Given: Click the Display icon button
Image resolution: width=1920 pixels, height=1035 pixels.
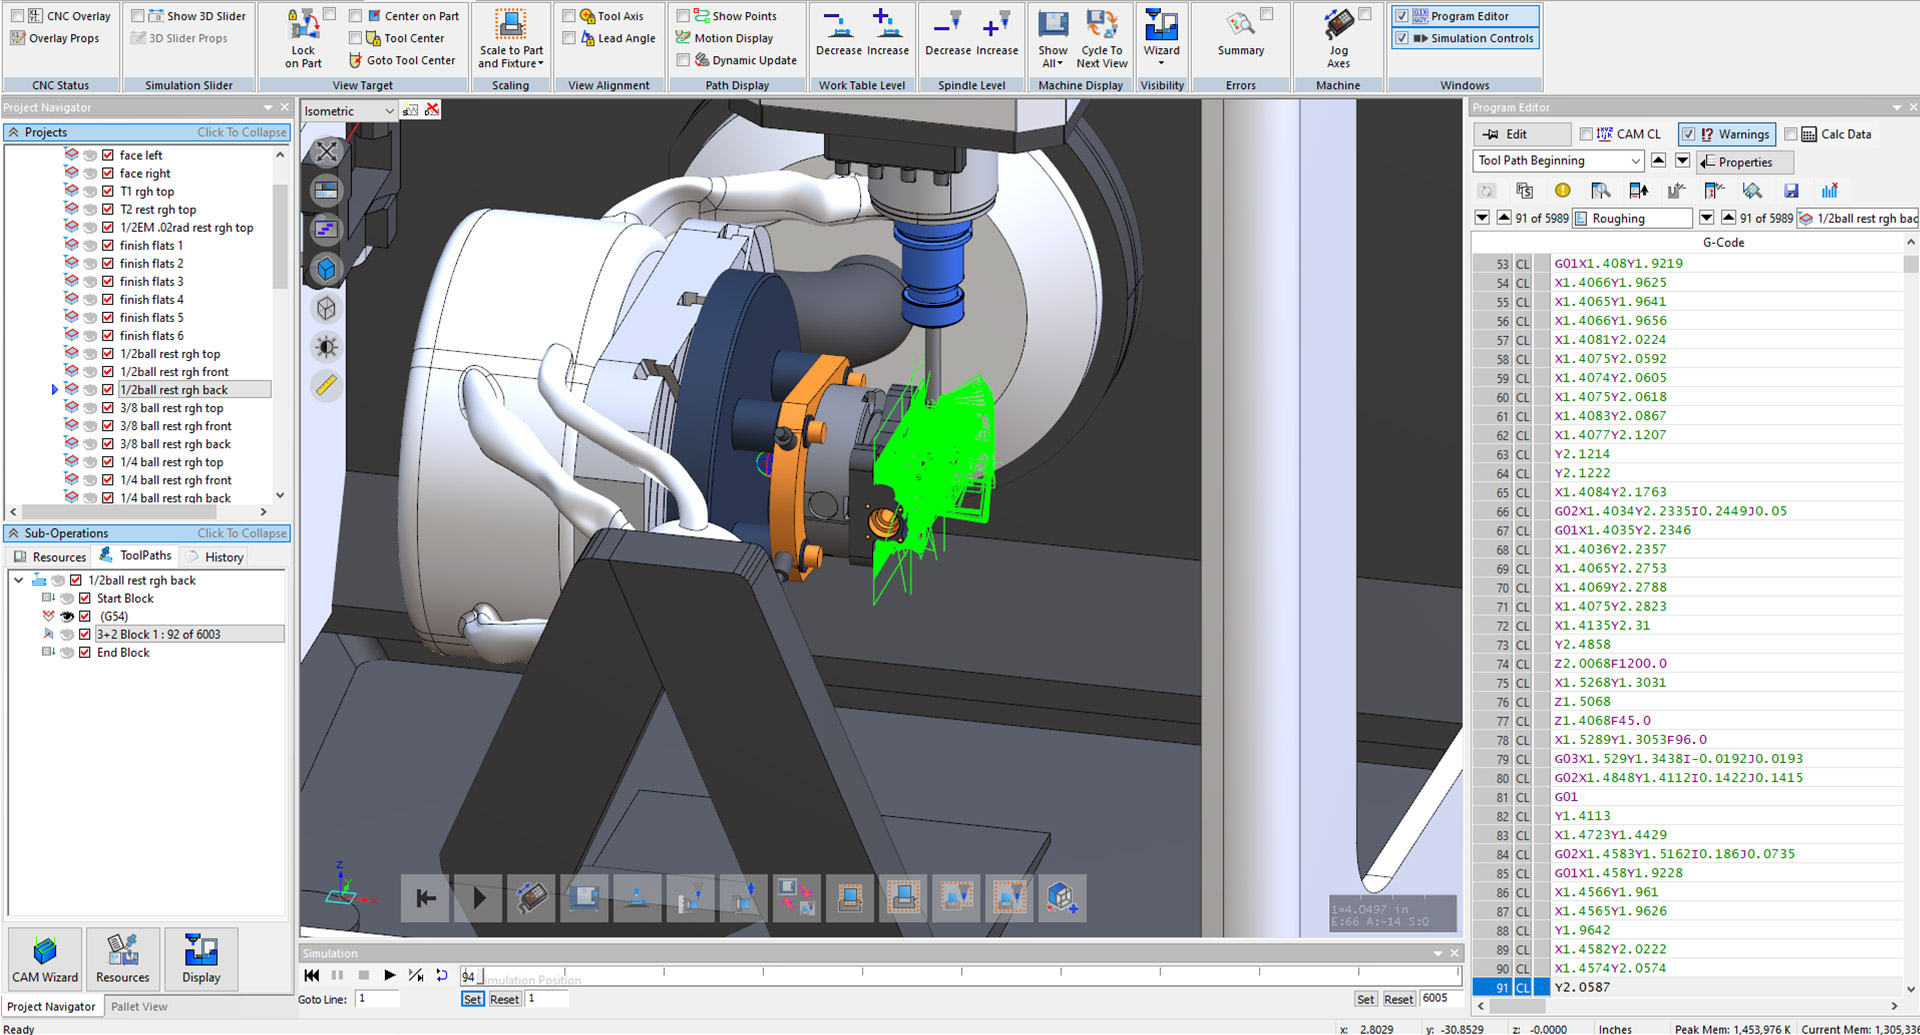Looking at the screenshot, I should pos(201,959).
